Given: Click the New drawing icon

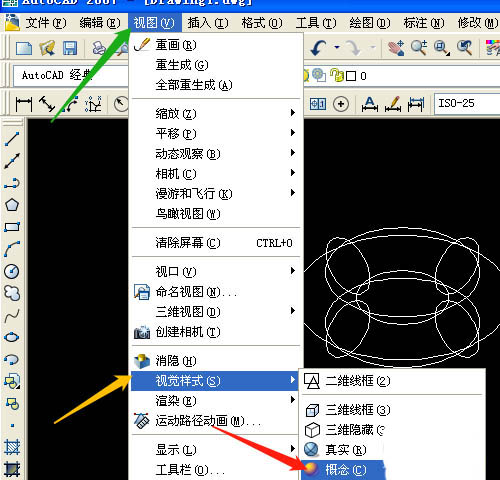Looking at the screenshot, I should pyautogui.click(x=24, y=49).
